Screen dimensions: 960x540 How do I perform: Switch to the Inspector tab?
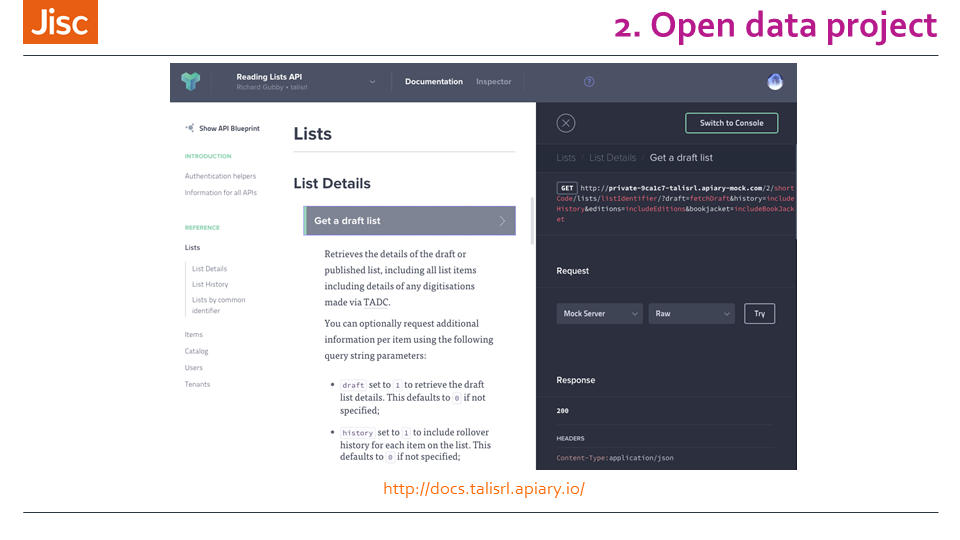[493, 82]
